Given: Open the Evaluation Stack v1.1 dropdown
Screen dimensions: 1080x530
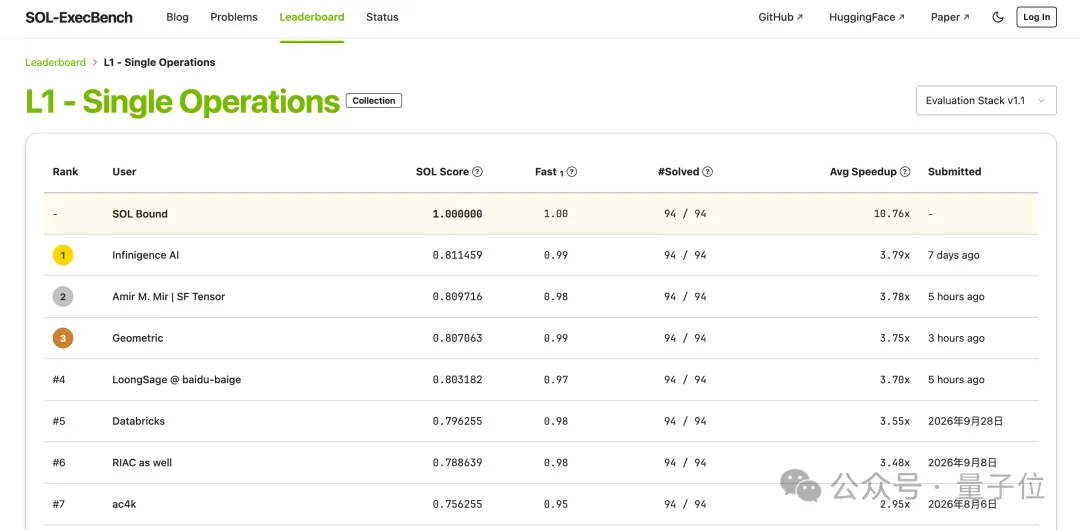Looking at the screenshot, I should (x=986, y=101).
